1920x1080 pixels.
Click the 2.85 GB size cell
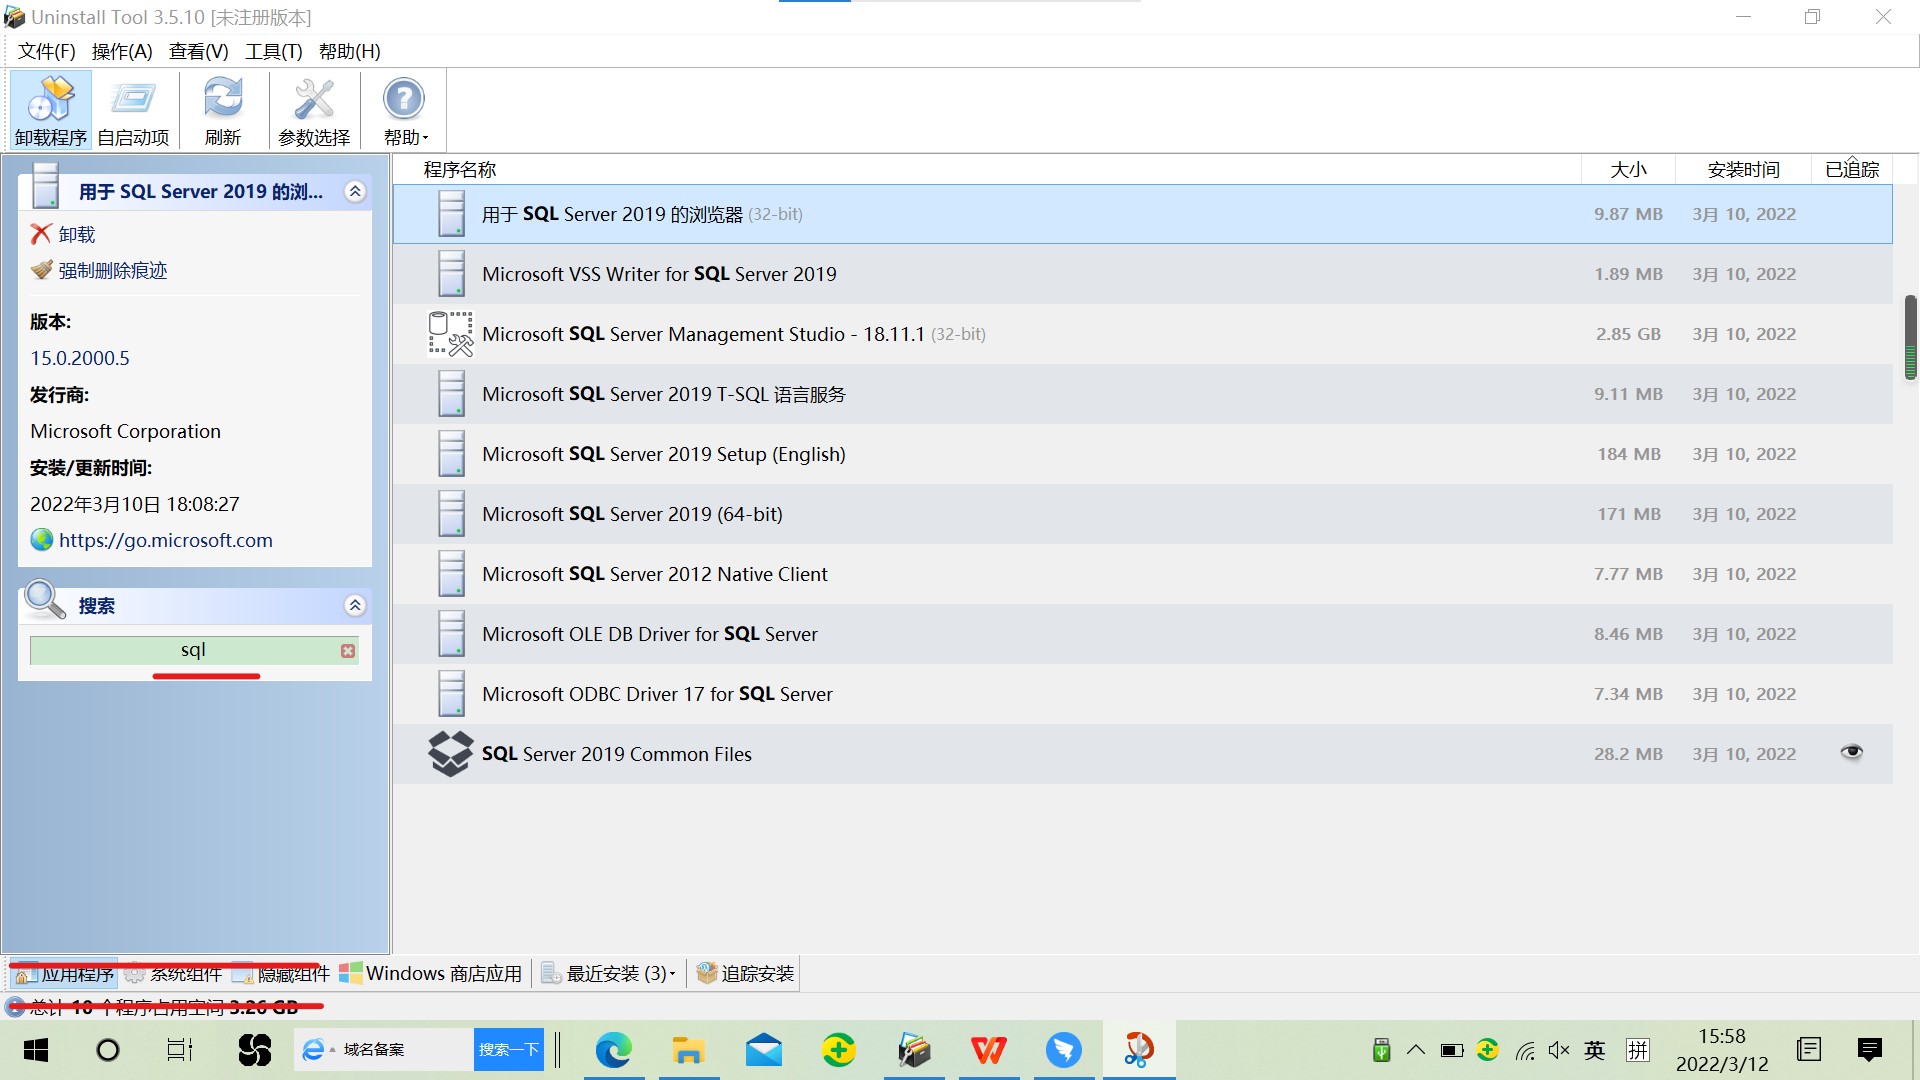(x=1628, y=334)
